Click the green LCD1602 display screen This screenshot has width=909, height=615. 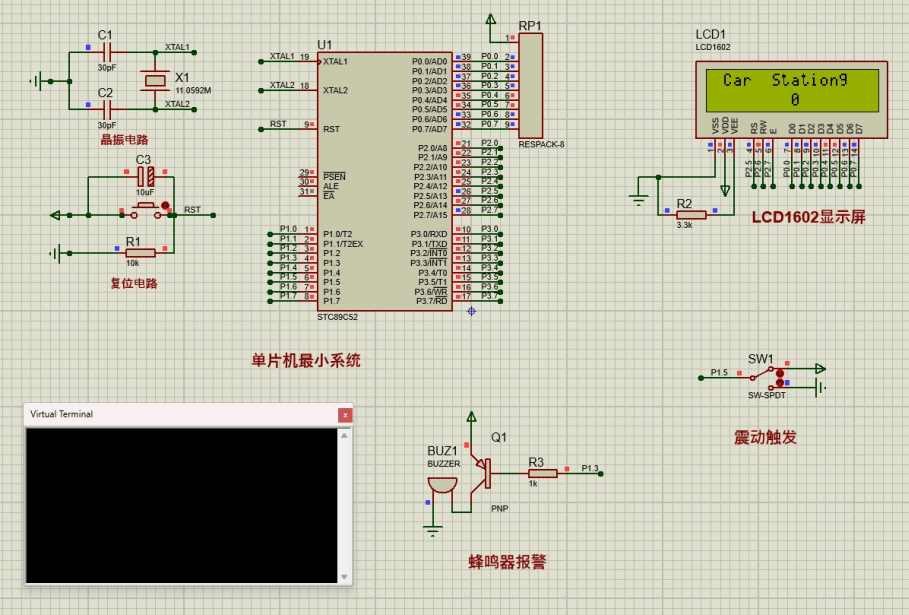pos(792,90)
